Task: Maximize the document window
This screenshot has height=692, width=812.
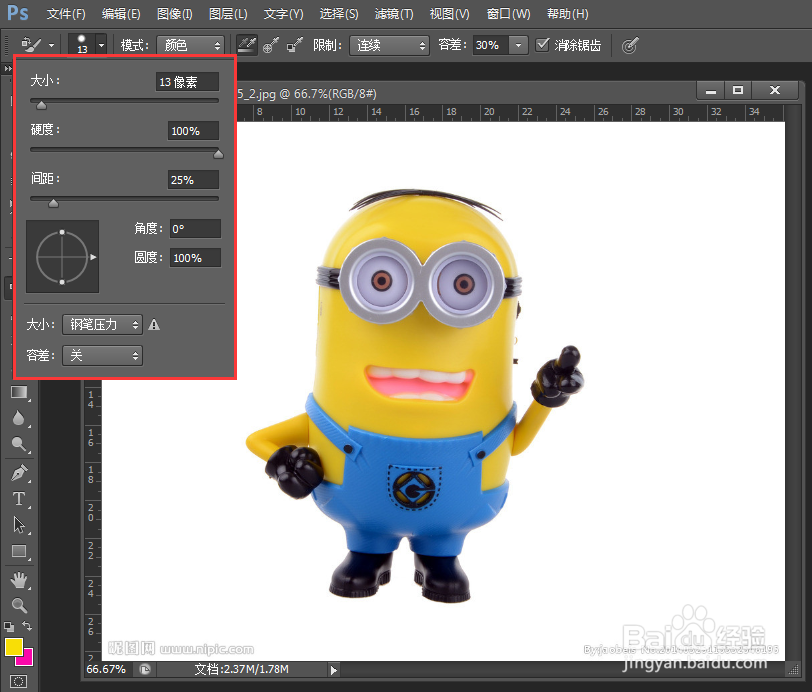Action: pyautogui.click(x=738, y=91)
